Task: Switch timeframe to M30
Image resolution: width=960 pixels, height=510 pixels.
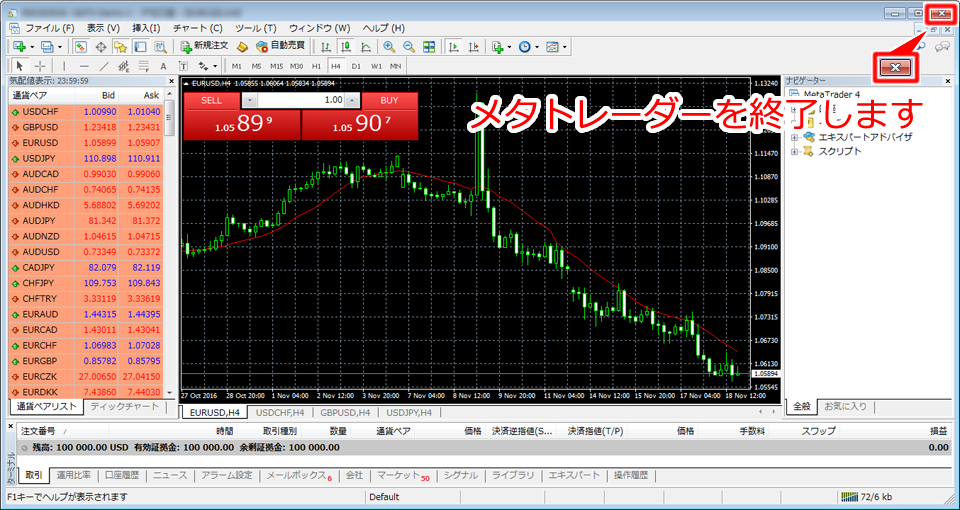Action: [297, 66]
